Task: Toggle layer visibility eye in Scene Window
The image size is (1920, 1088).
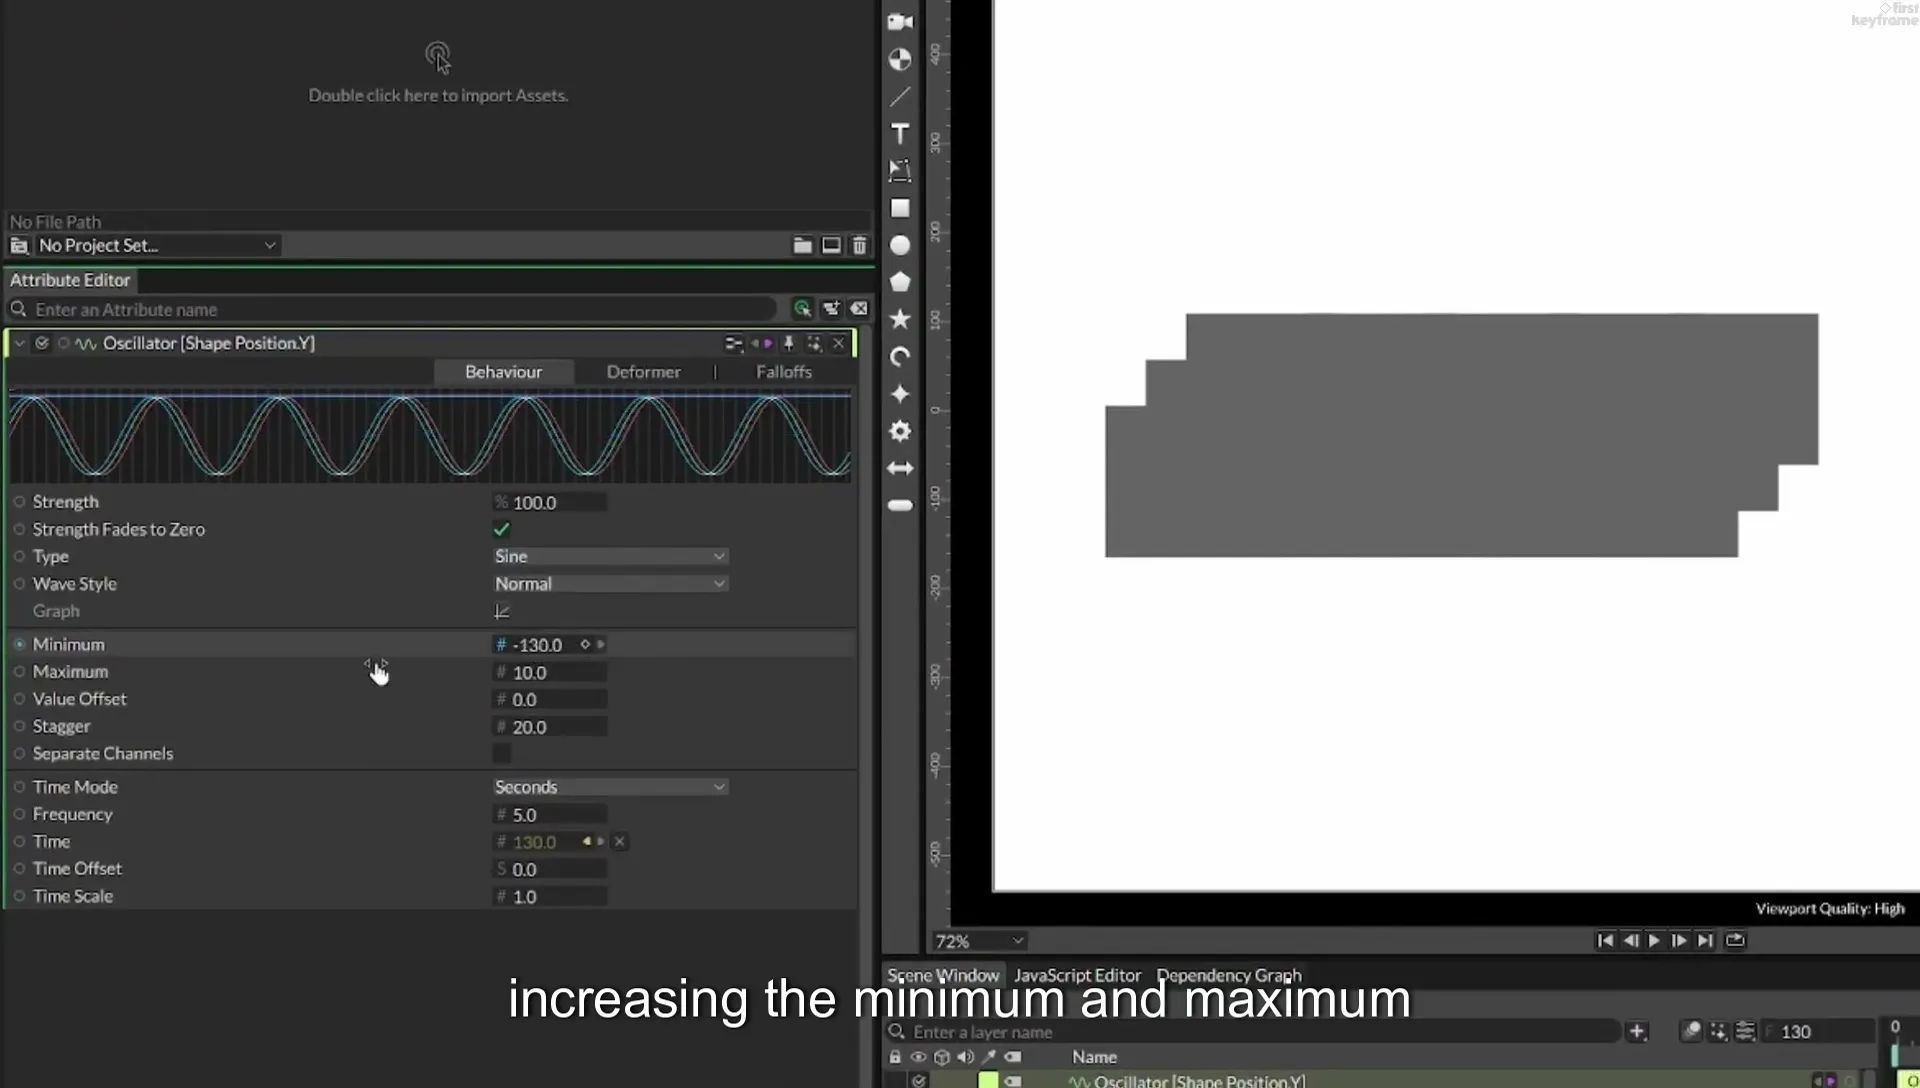Action: click(x=918, y=1056)
